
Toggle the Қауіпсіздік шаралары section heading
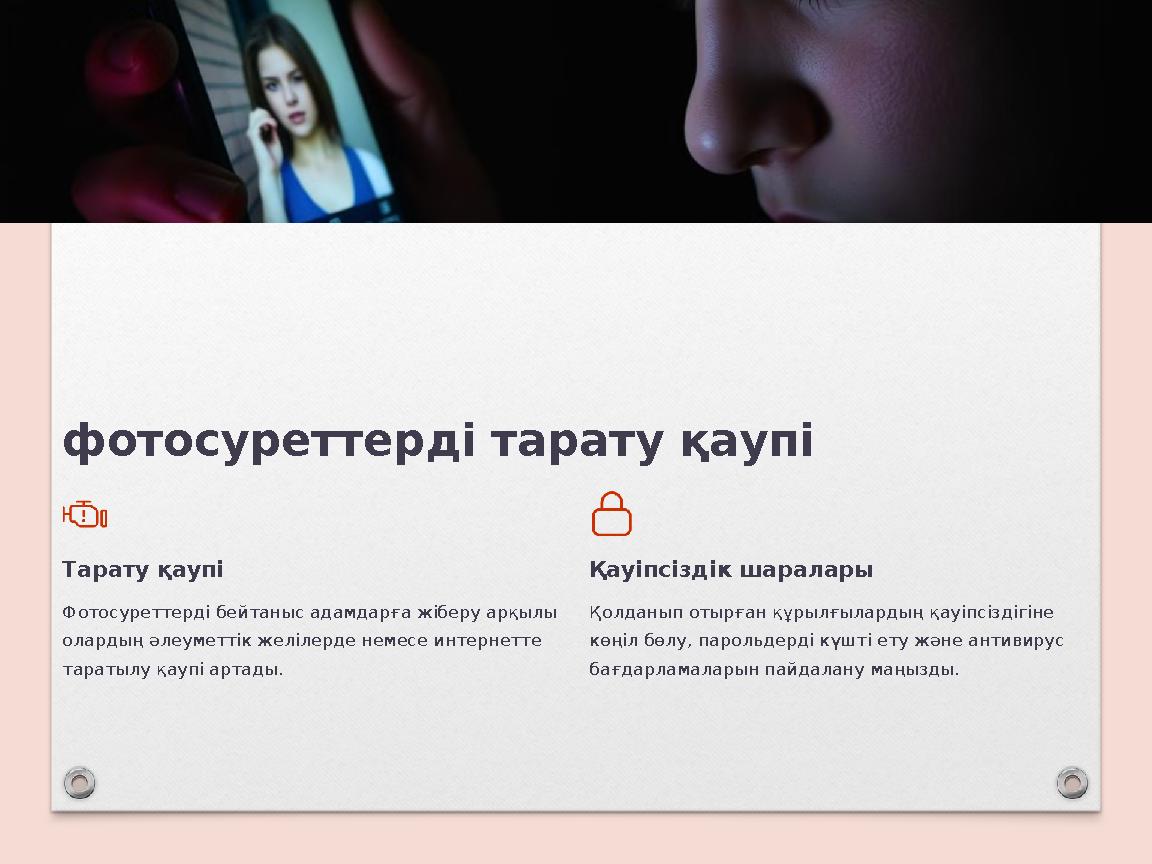coord(731,569)
